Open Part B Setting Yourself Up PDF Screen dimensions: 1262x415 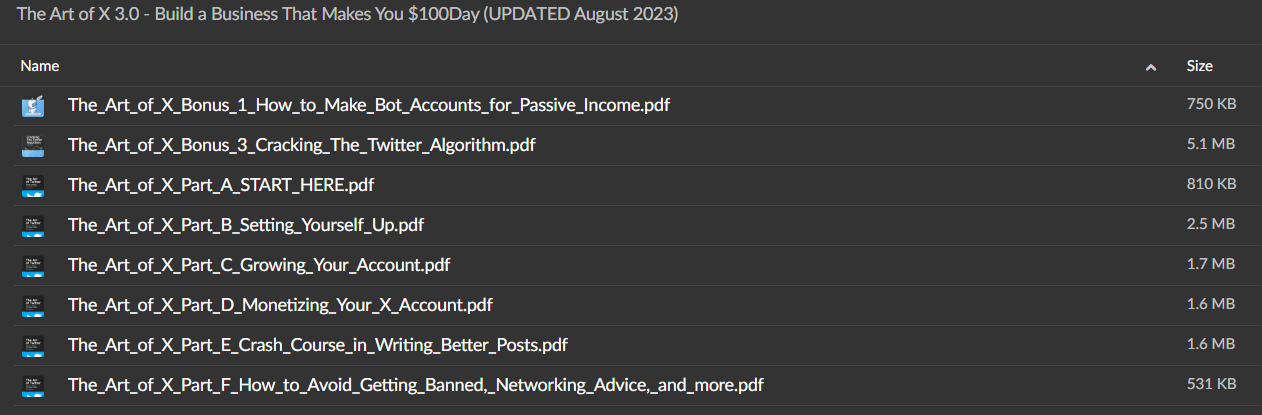[245, 225]
